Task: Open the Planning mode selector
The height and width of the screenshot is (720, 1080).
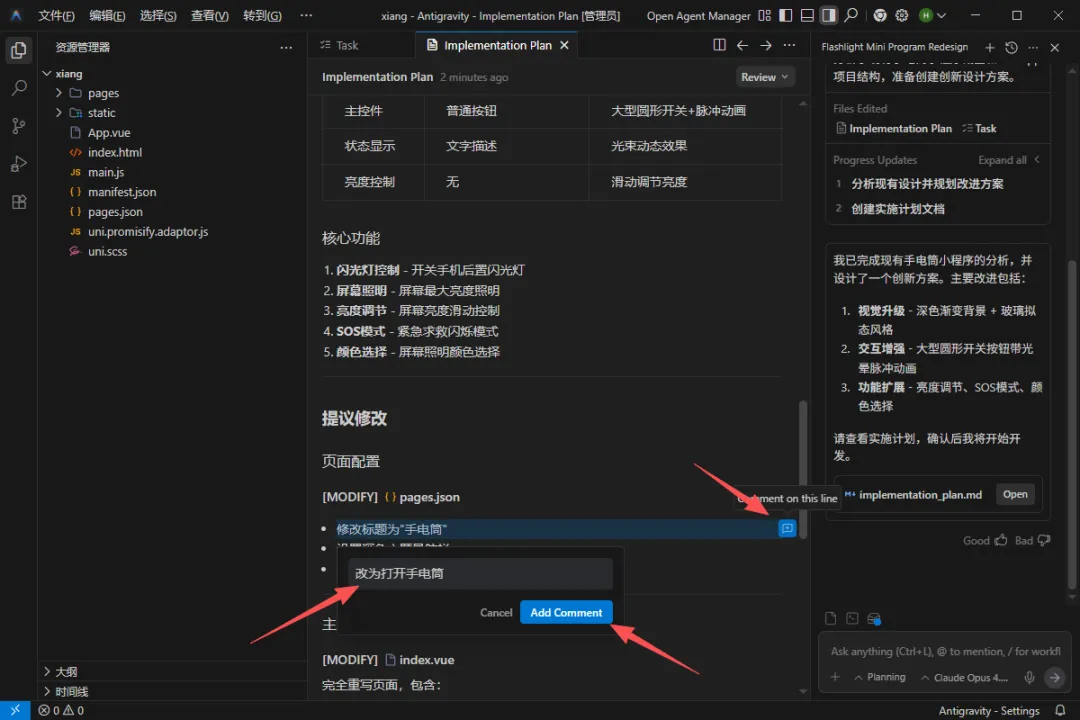Action: tap(879, 677)
